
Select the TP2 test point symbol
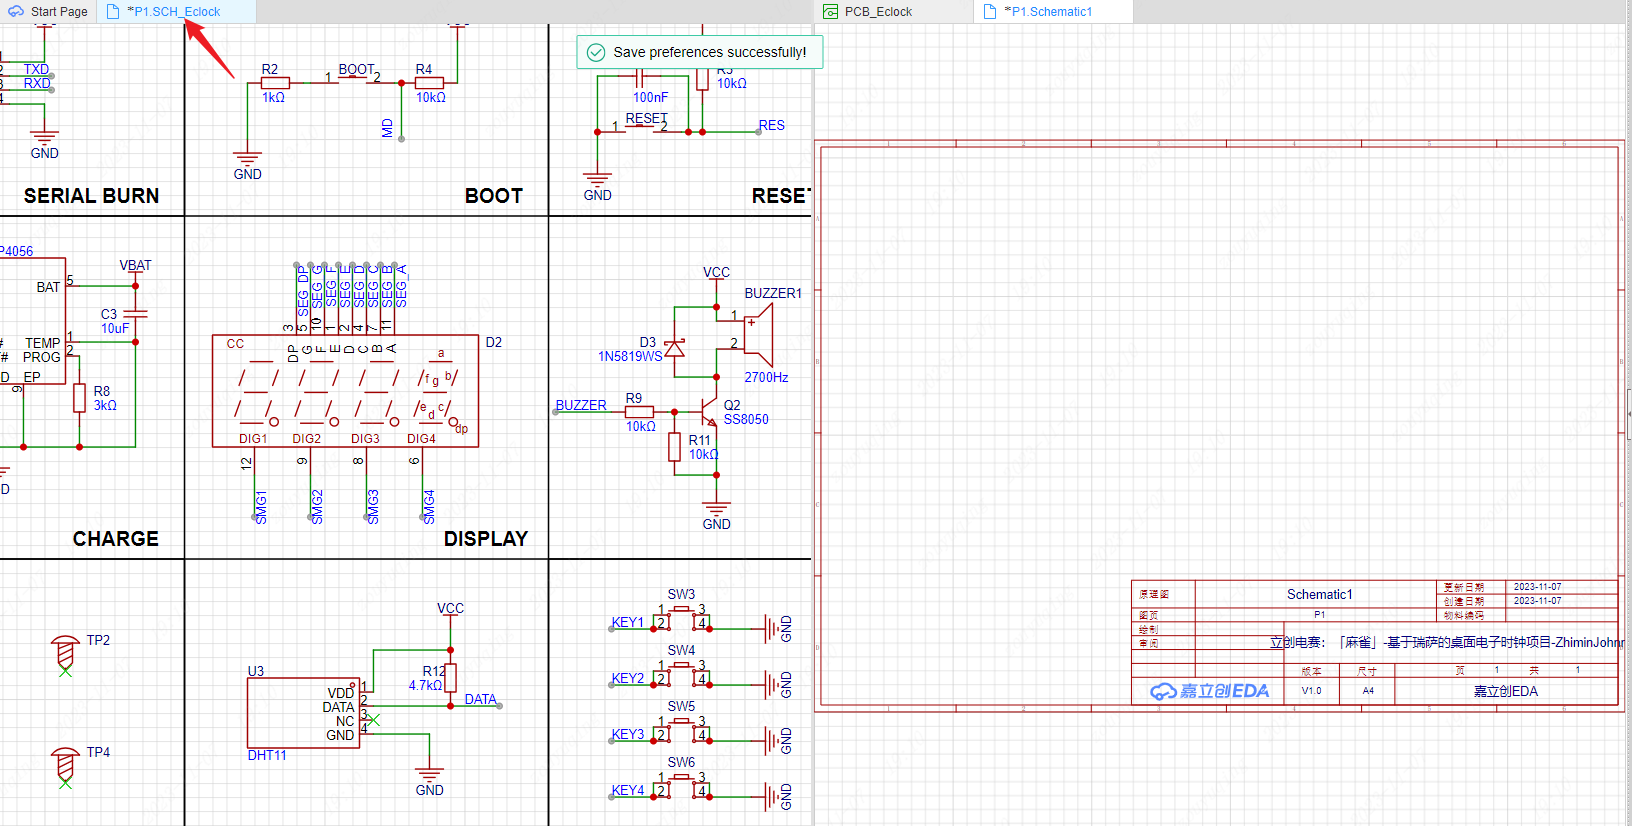(x=65, y=654)
